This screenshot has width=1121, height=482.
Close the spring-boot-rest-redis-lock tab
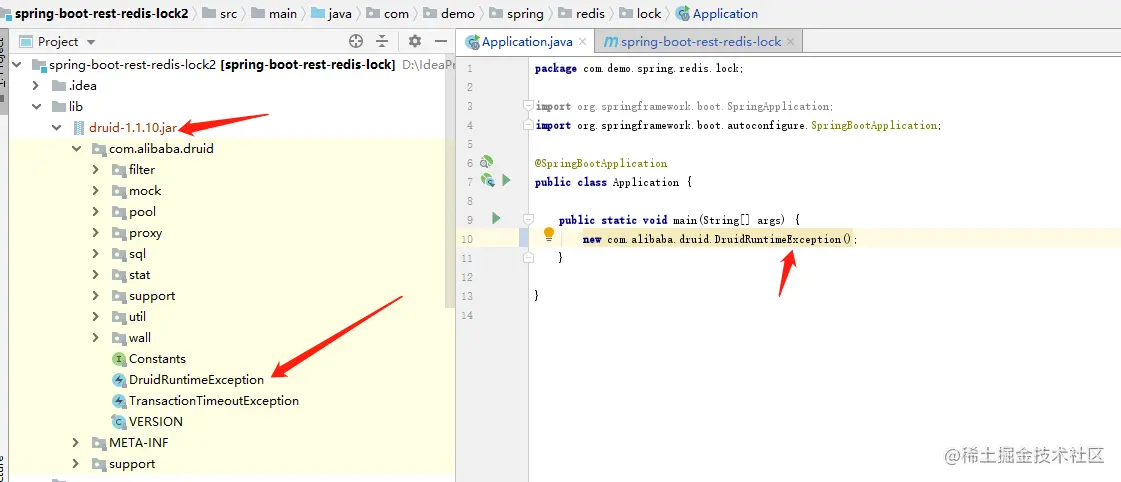790,42
